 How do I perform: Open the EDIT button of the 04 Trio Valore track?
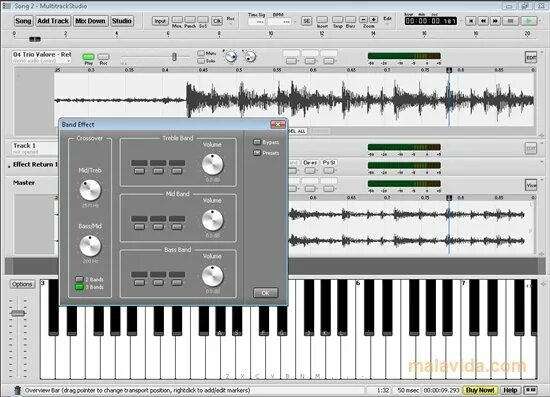[x=531, y=58]
